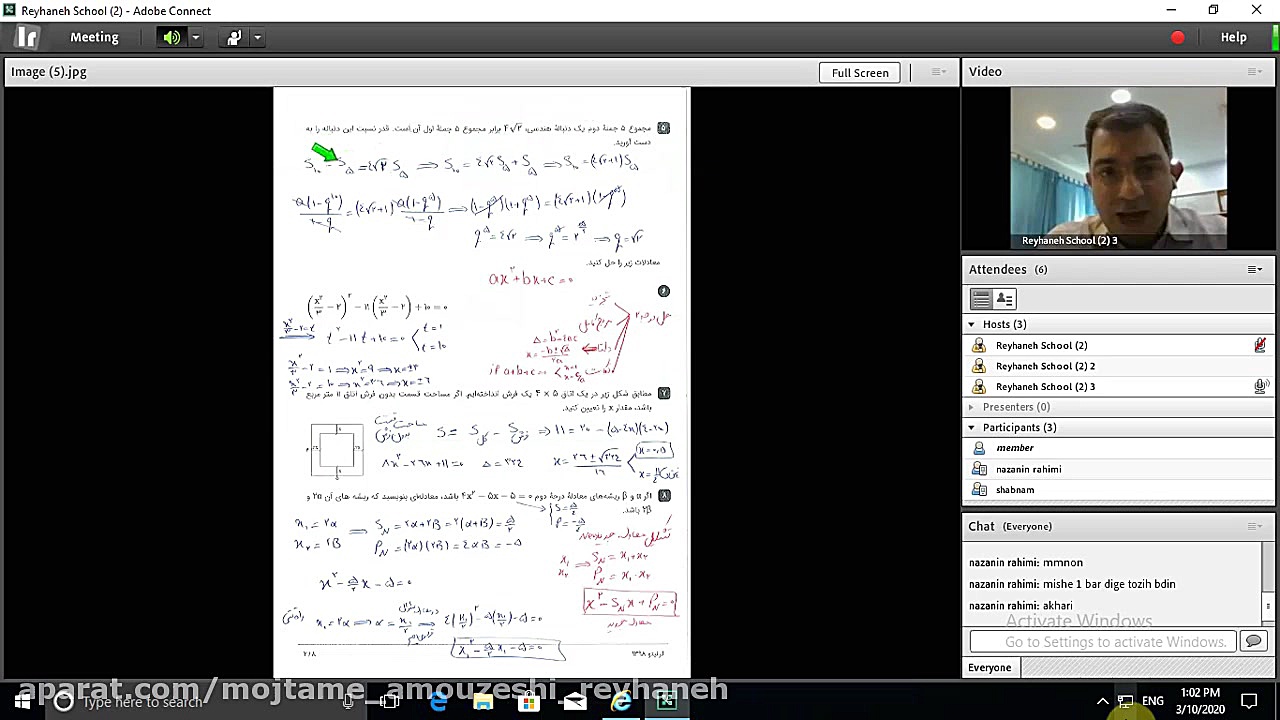Screen dimensions: 1280x720
Task: Click the send chat message button
Action: point(1254,642)
